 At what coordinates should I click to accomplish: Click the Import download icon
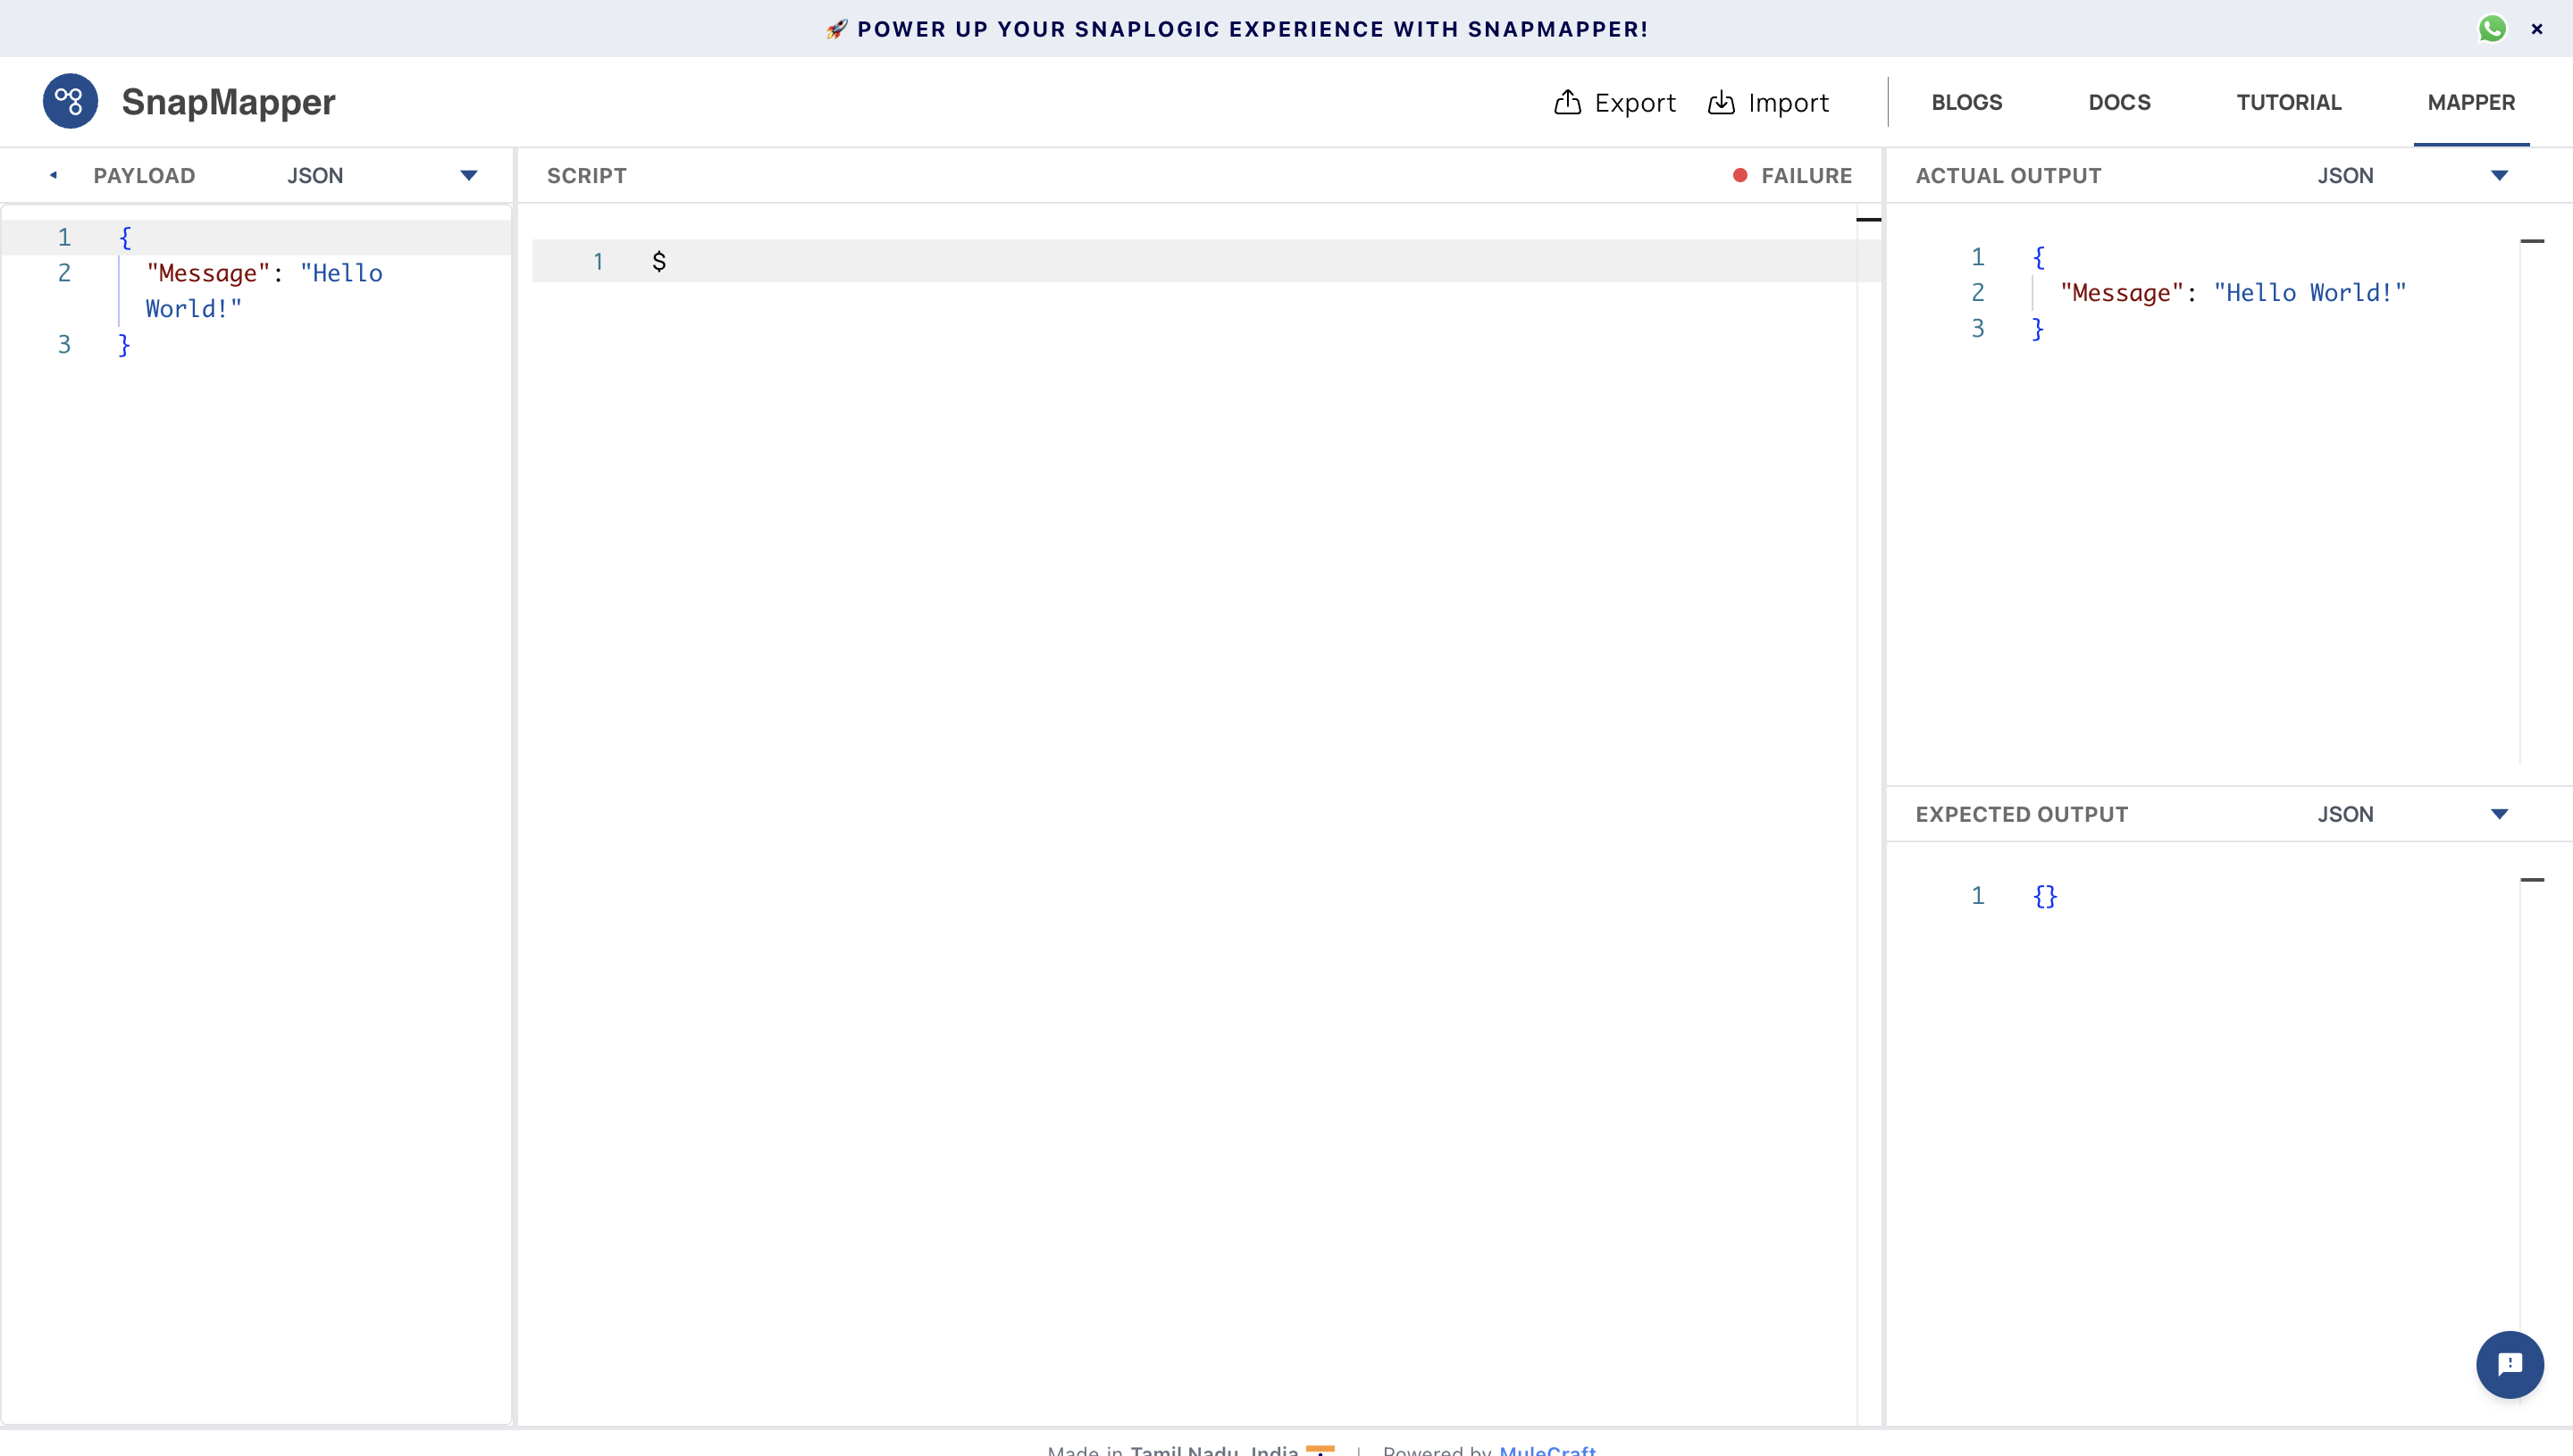(x=1721, y=102)
